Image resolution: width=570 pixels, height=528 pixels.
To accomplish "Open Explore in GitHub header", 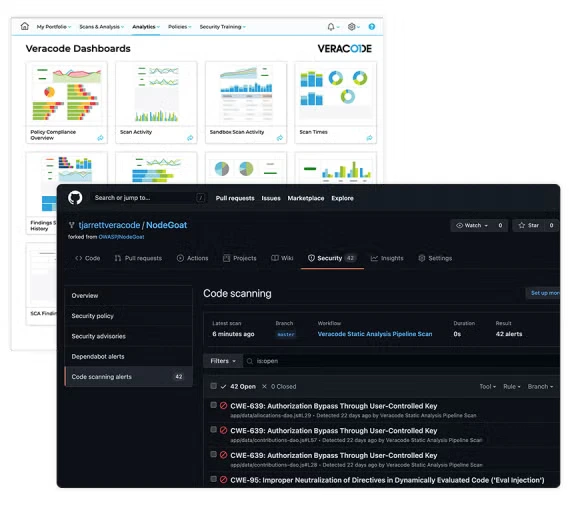I will (x=342, y=198).
